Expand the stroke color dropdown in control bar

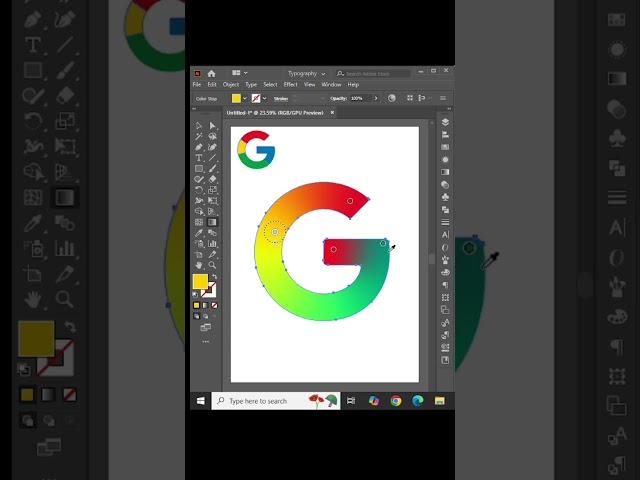[x=264, y=98]
